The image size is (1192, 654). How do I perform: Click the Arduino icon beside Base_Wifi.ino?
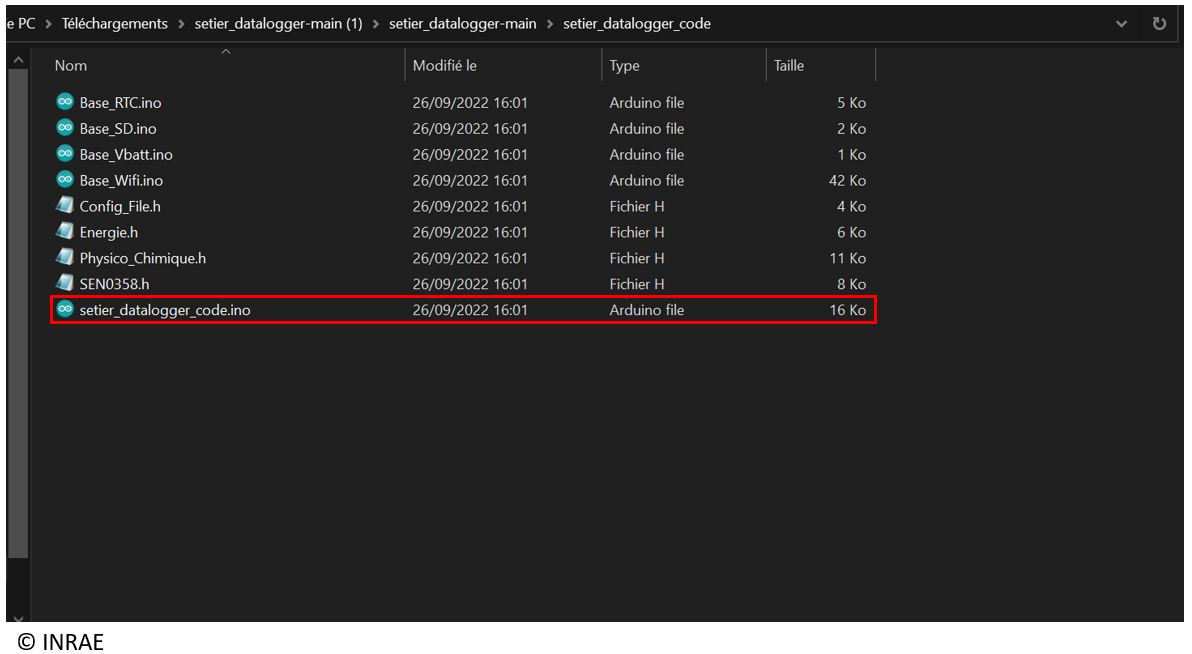[65, 181]
